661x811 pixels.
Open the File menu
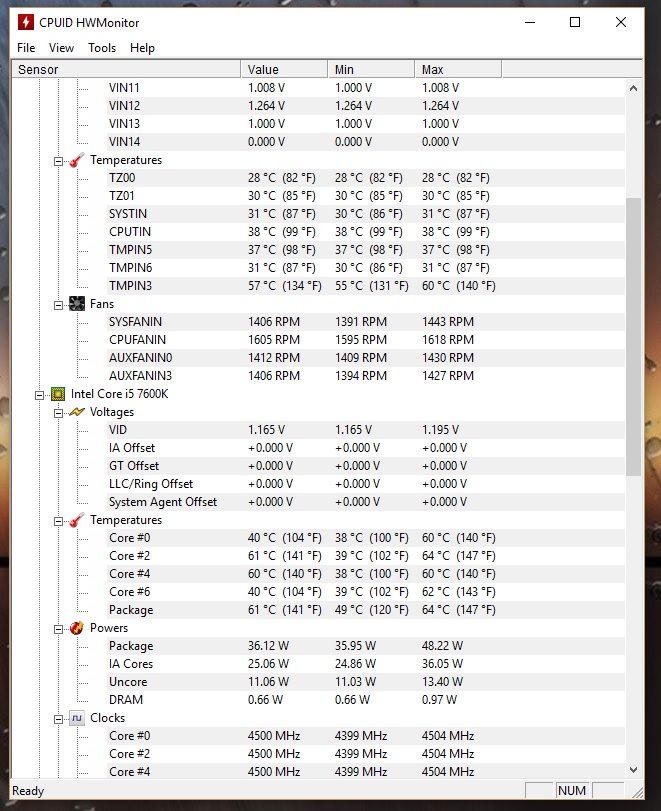26,48
